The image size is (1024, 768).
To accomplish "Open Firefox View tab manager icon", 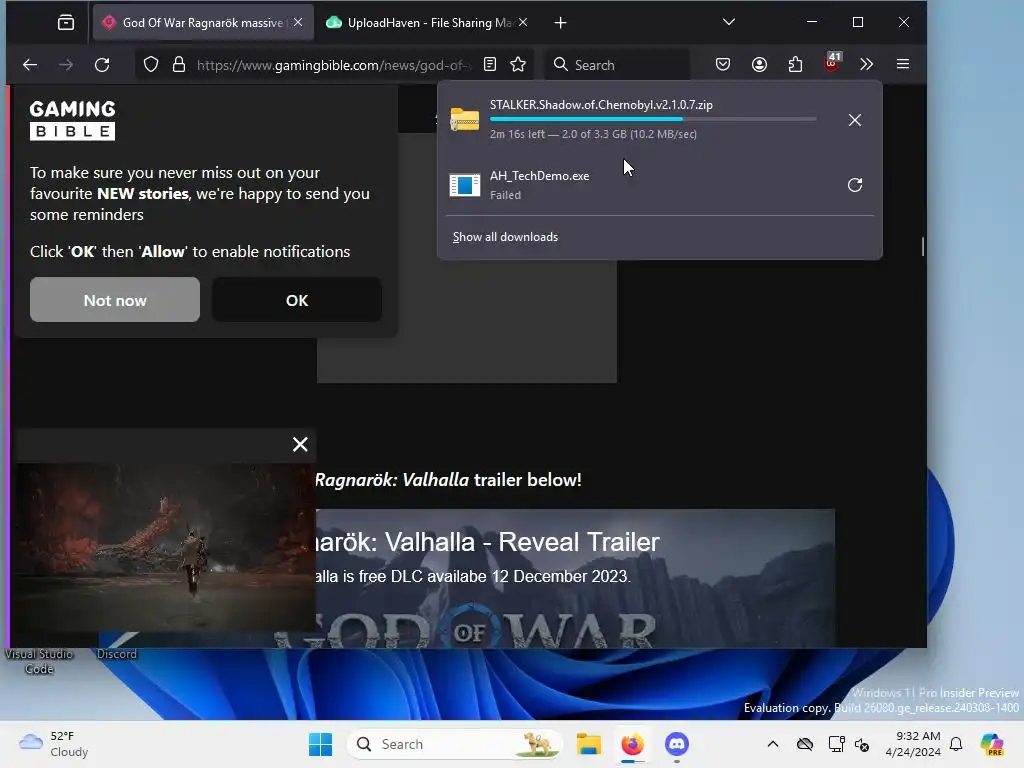I will pyautogui.click(x=65, y=23).
